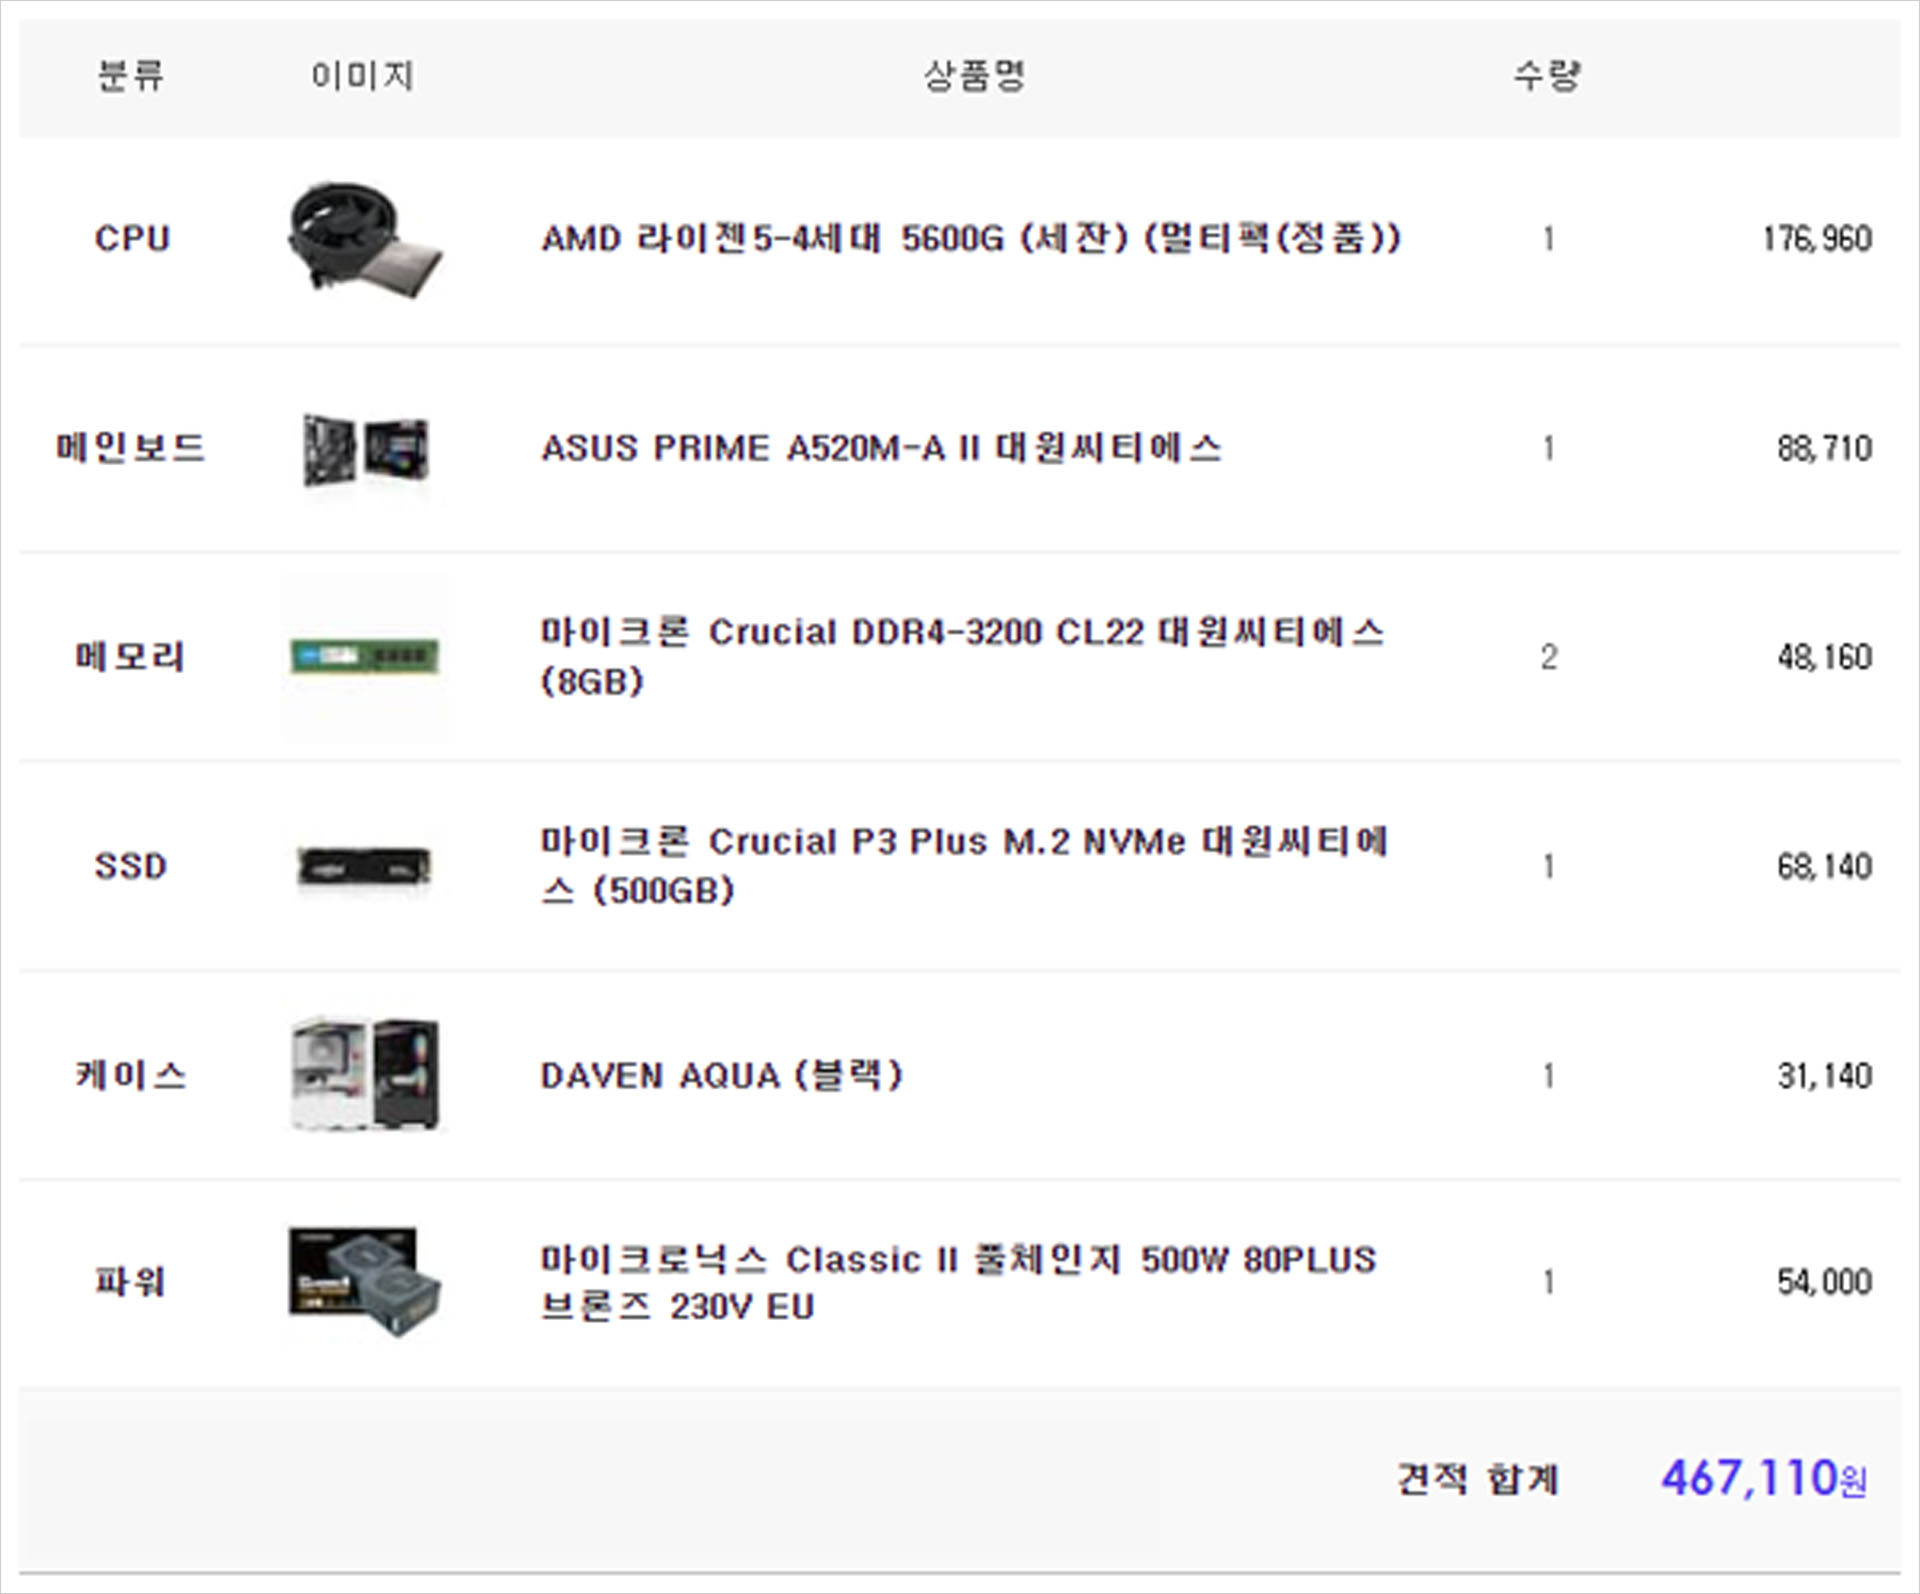The image size is (1920, 1594).
Task: Click the power supply price 54,000
Action: [x=1825, y=1282]
